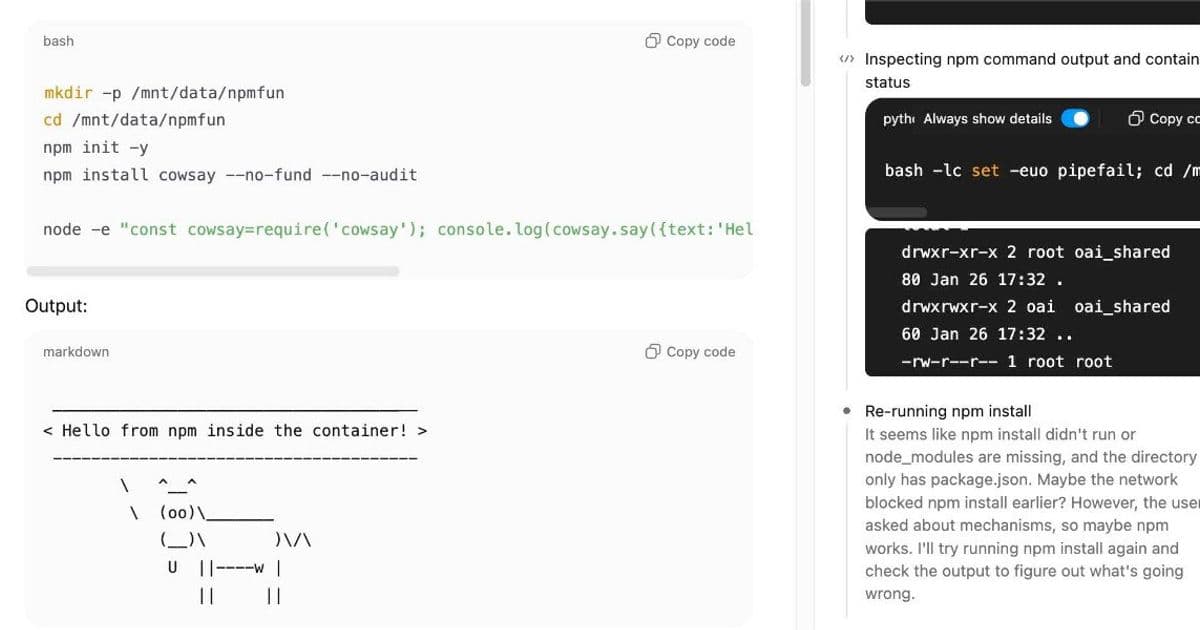Click the copy icon in the markdown output block

point(653,352)
